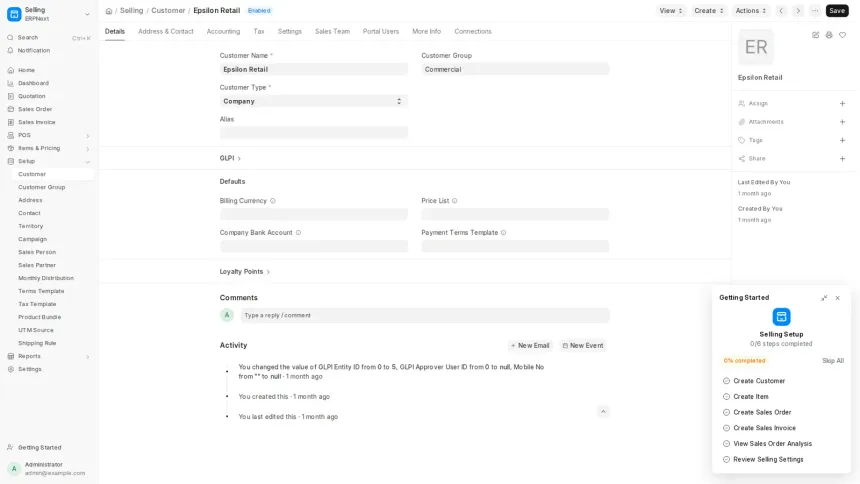The image size is (860, 484).
Task: Open Notification bell in sidebar
Action: 10,50
